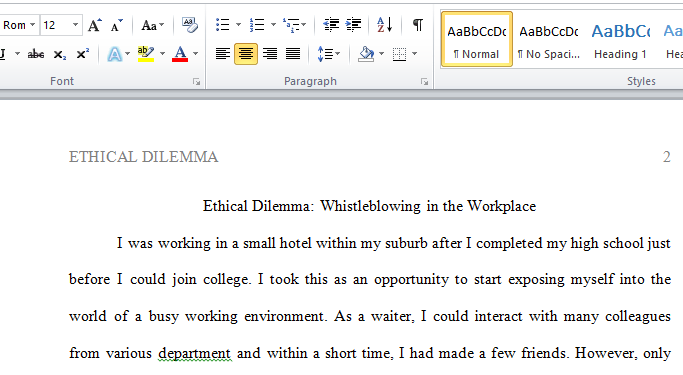Align text left
683x375 pixels.
tap(223, 54)
